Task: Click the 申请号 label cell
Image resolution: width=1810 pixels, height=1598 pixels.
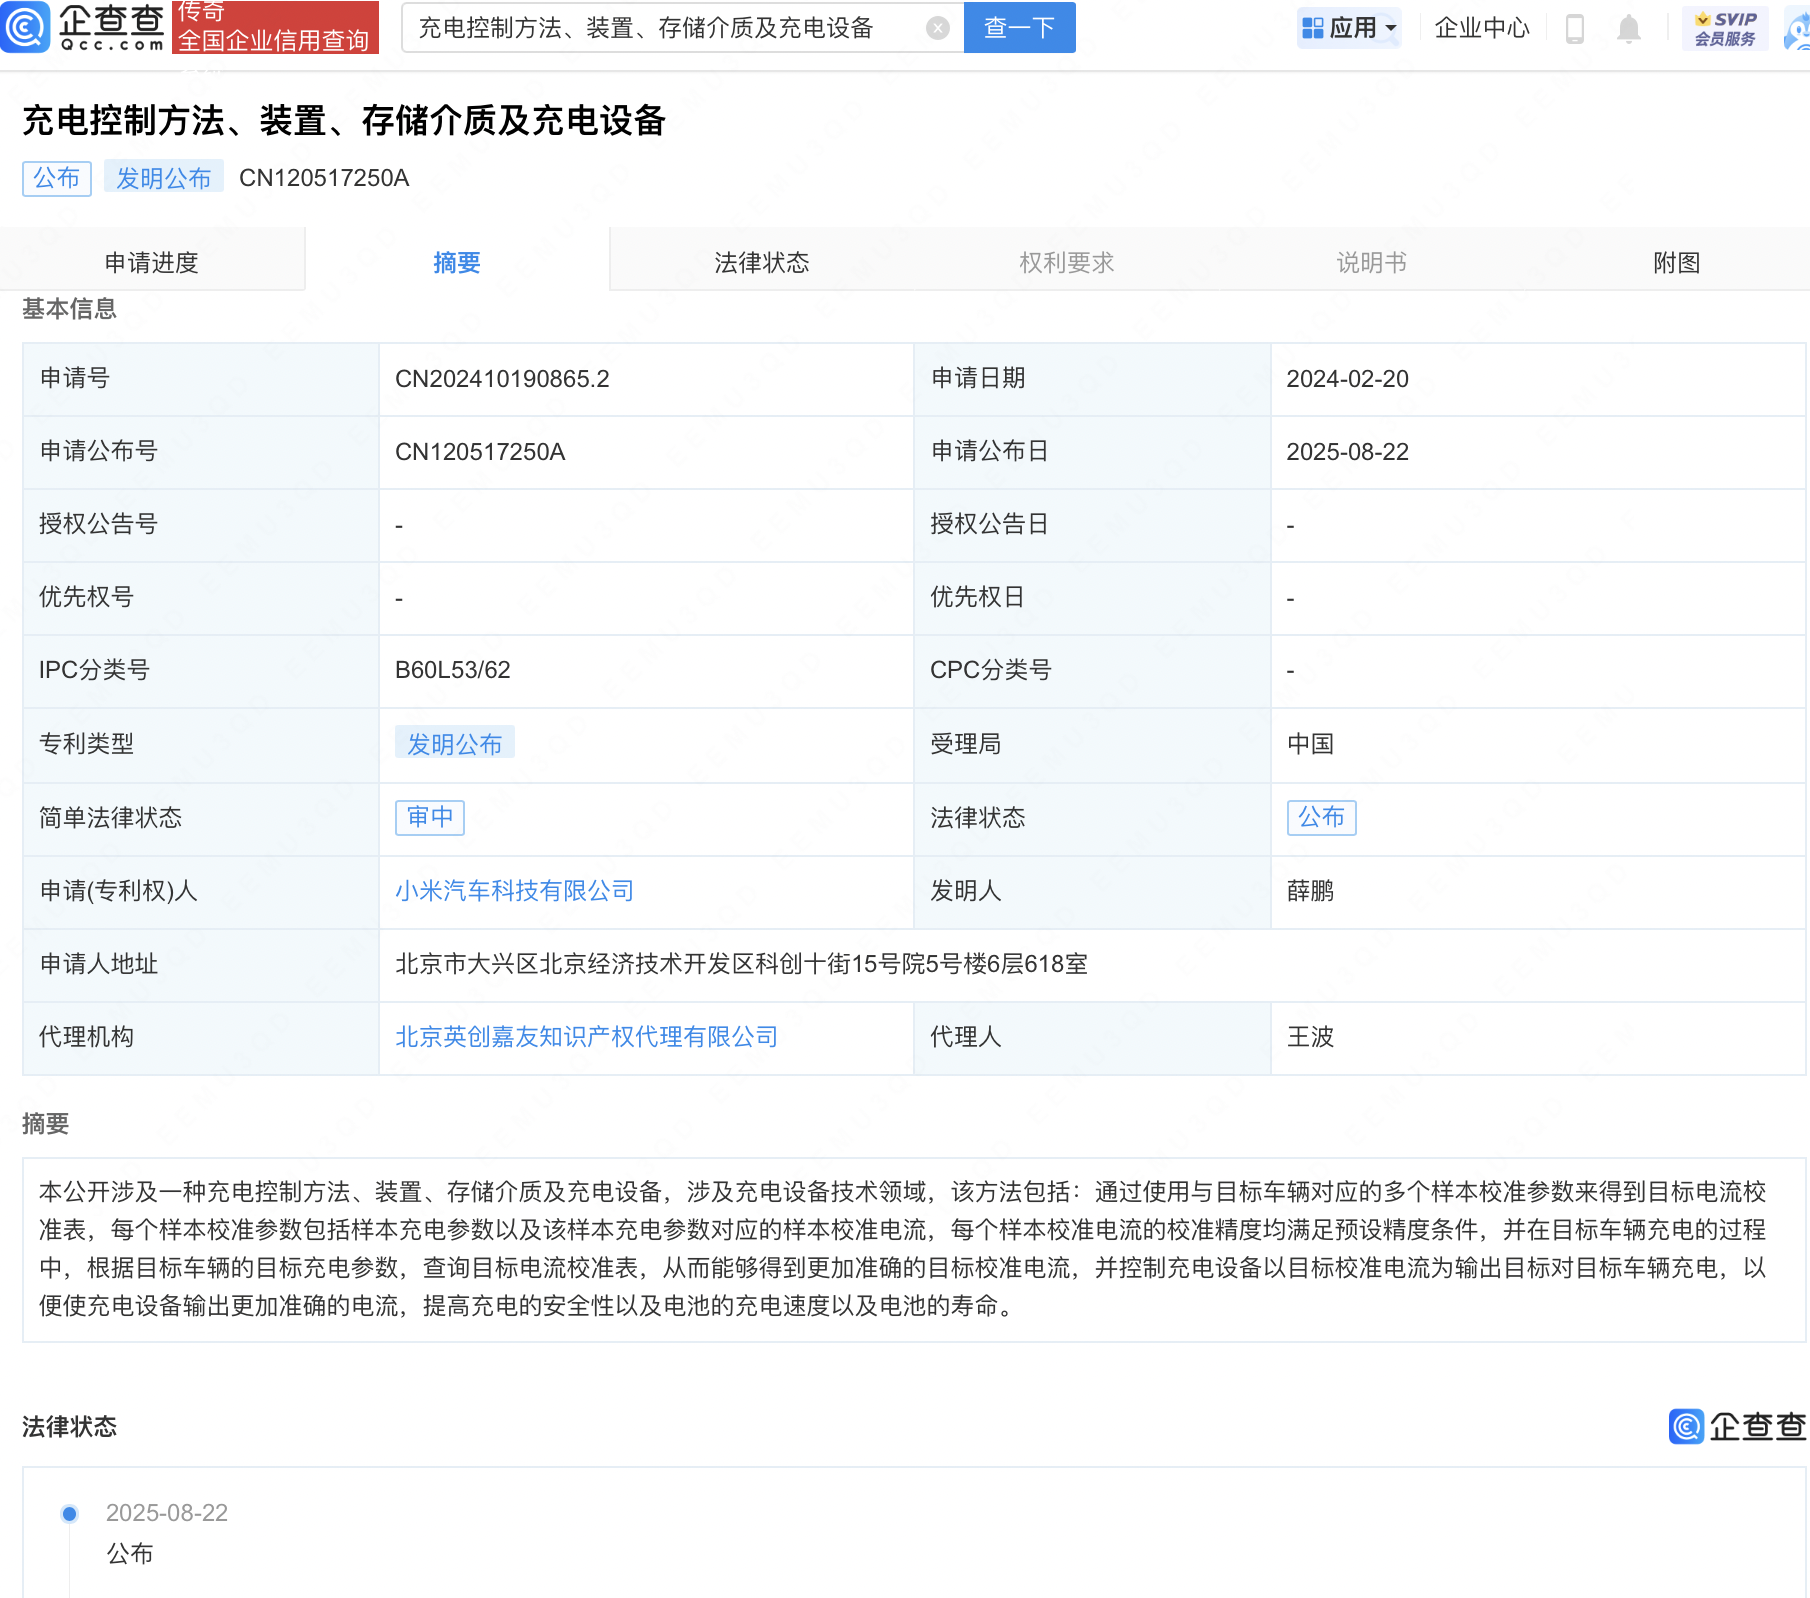Action: tap(201, 379)
